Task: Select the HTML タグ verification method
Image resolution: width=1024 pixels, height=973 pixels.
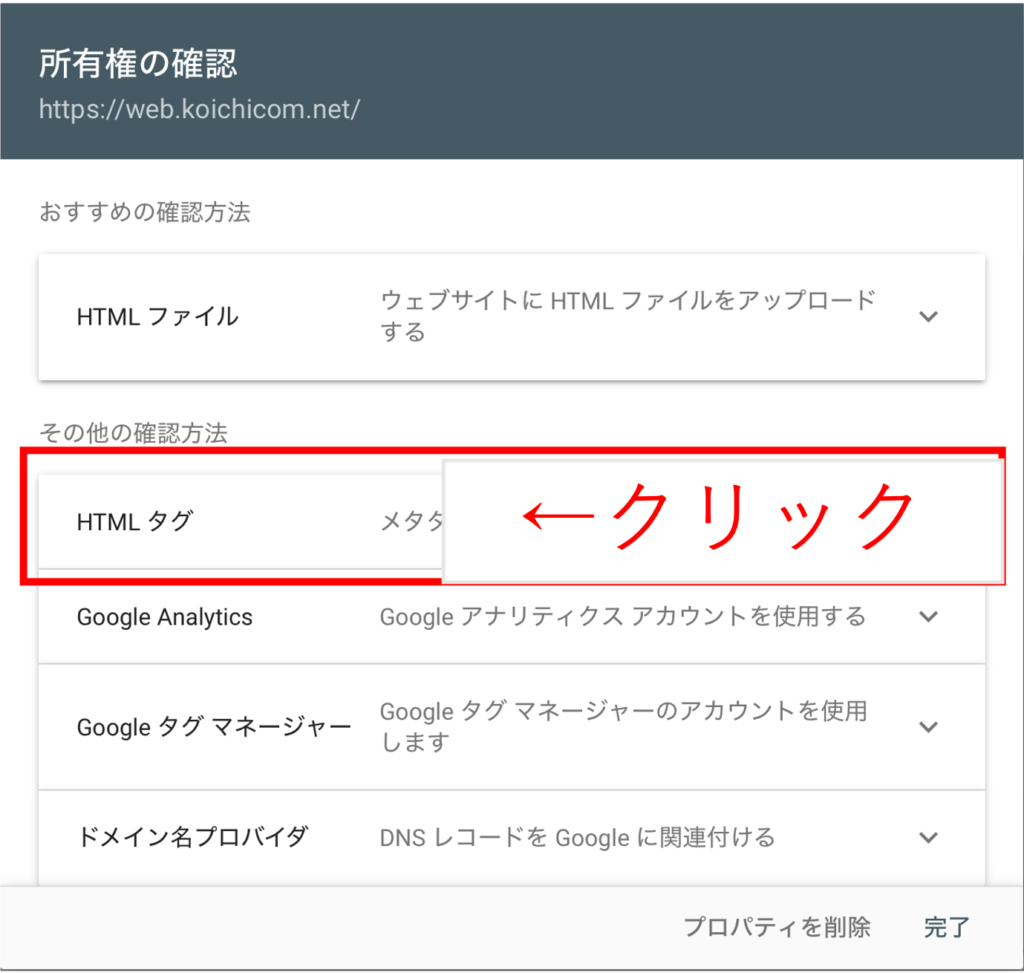Action: click(x=135, y=521)
